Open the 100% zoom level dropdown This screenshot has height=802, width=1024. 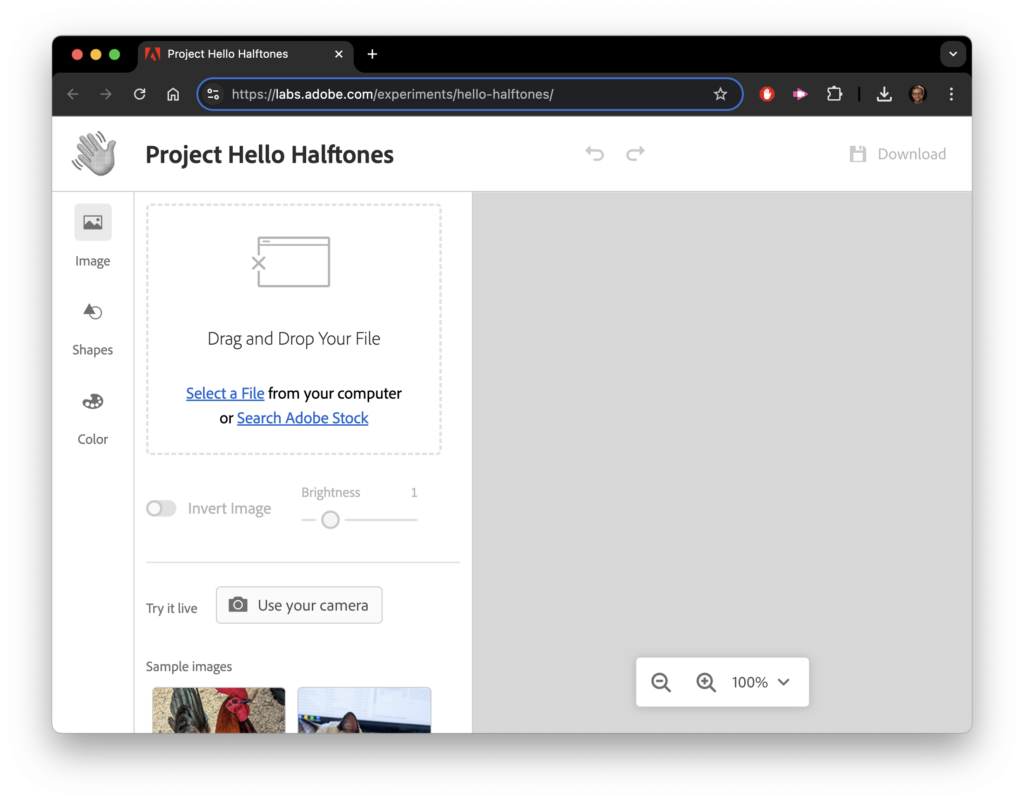coord(761,682)
